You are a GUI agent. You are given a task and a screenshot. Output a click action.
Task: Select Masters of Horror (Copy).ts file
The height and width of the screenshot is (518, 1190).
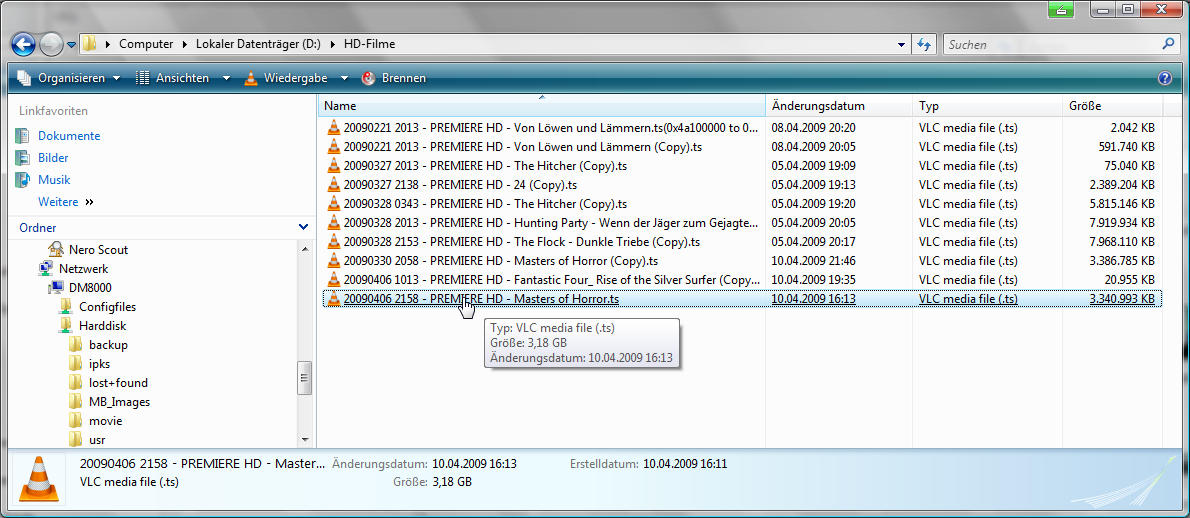741,261
